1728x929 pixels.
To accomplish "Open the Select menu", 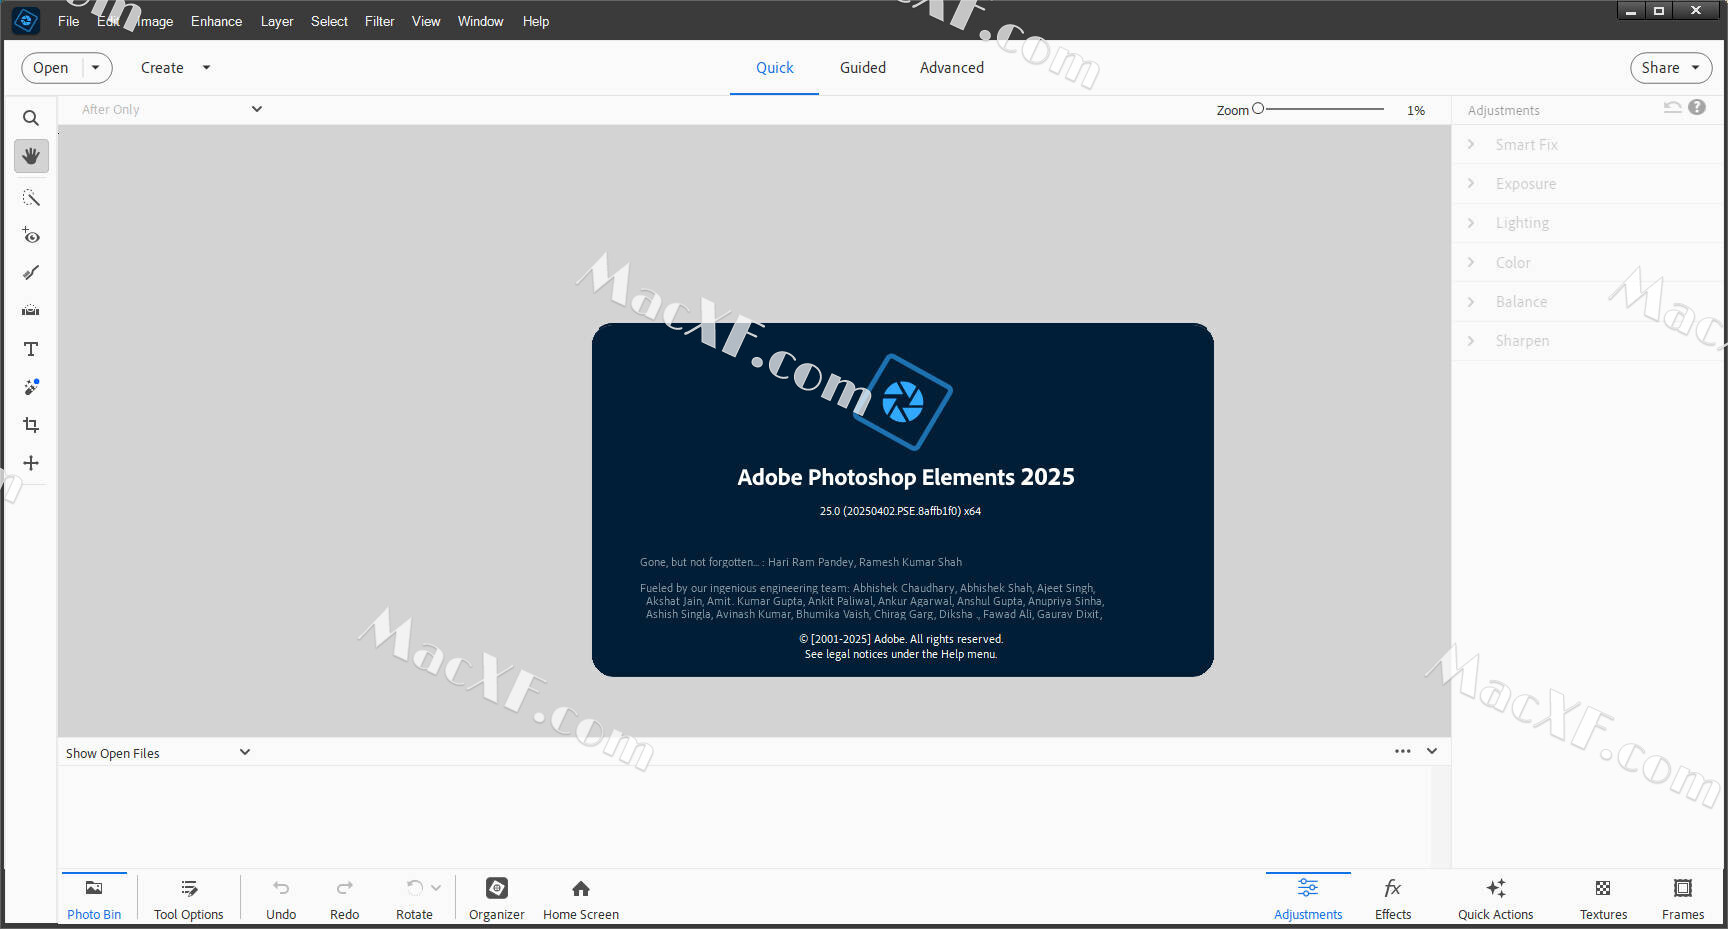I will click(x=329, y=21).
